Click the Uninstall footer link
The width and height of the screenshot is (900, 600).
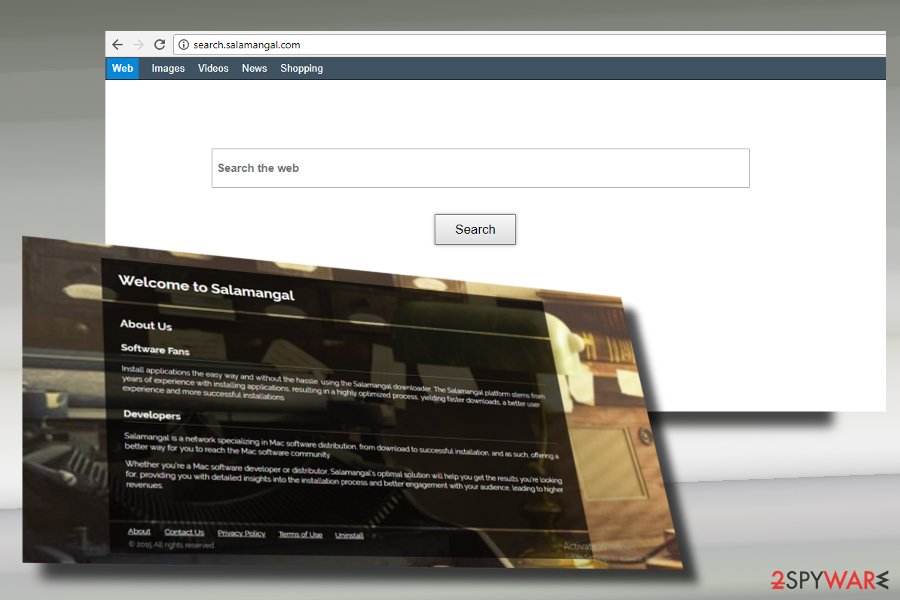click(349, 535)
